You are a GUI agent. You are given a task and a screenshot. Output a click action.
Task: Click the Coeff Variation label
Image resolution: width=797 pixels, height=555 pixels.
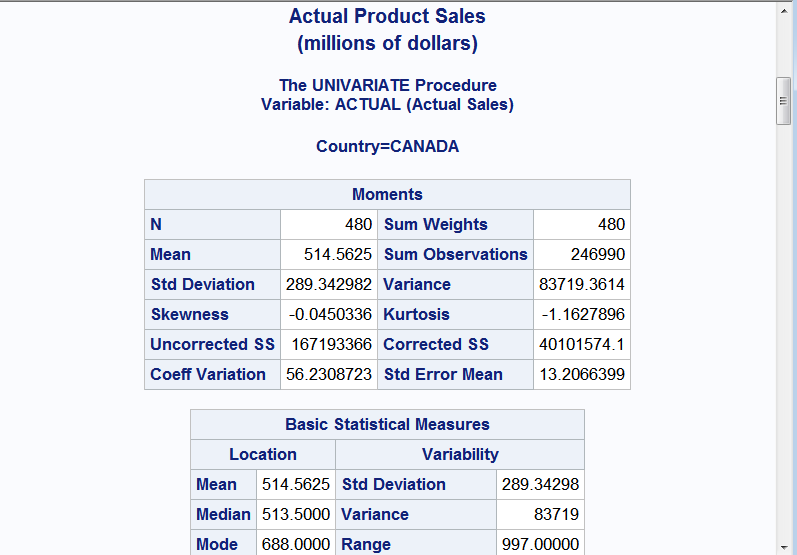[208, 374]
